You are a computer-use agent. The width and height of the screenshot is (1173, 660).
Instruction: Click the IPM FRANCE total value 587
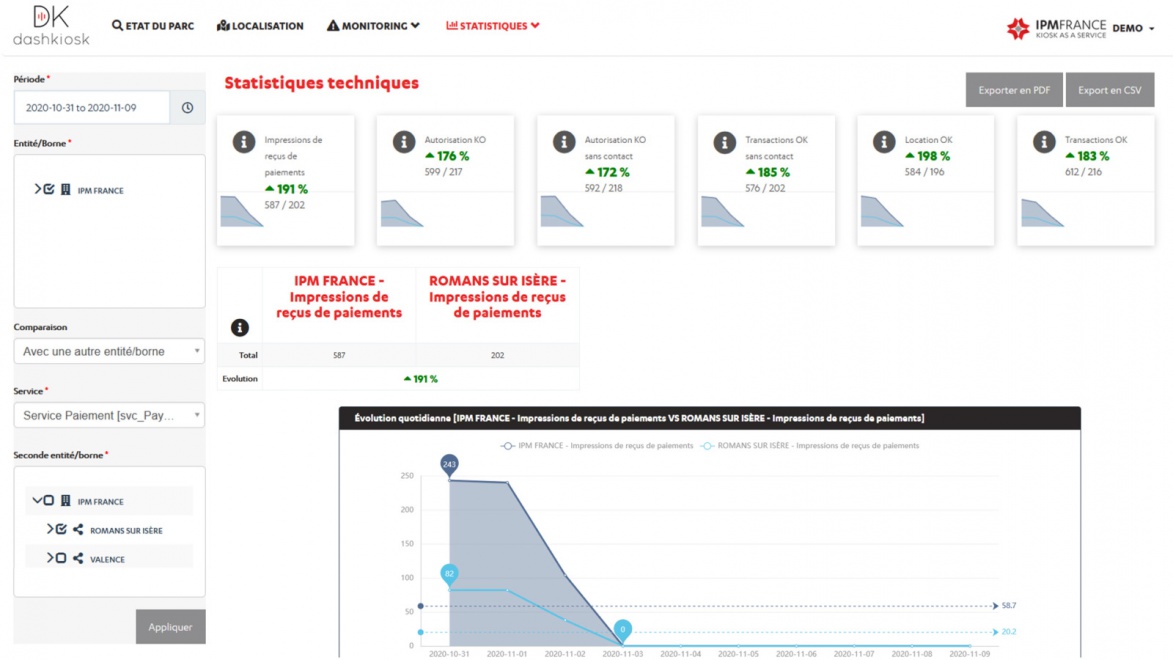click(339, 355)
